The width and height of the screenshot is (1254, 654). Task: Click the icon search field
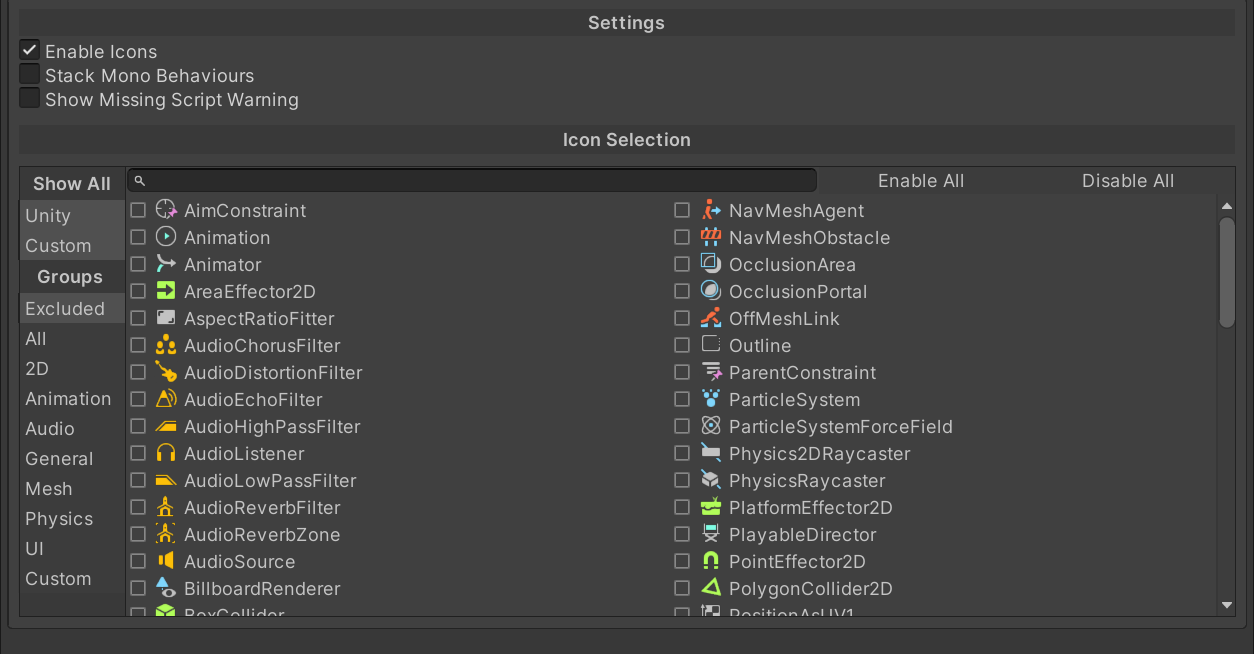pyautogui.click(x=480, y=181)
